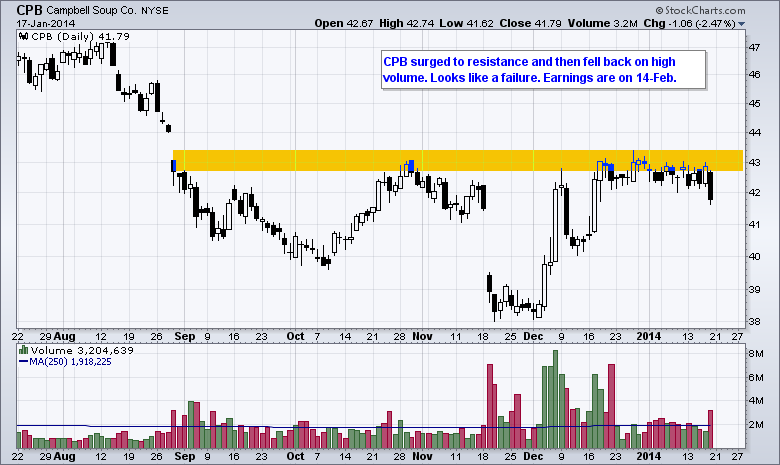Click the 38 price axis label

coord(754,321)
